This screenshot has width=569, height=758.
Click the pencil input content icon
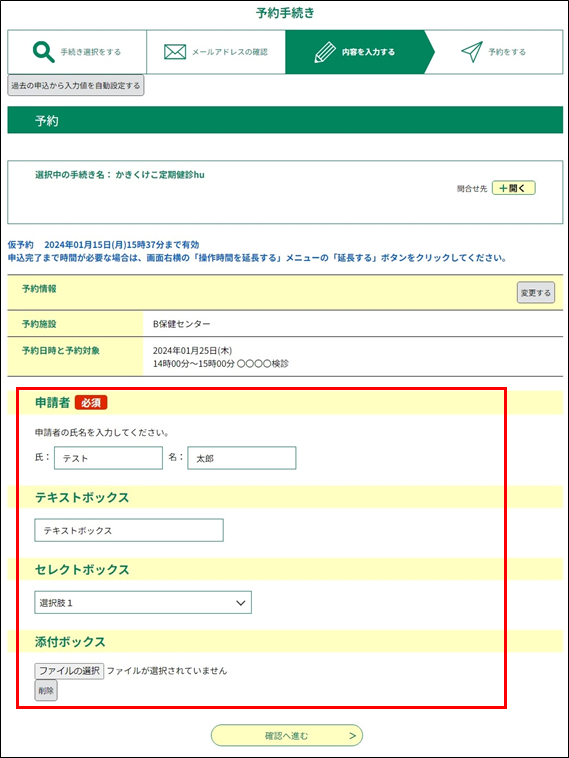coord(325,52)
